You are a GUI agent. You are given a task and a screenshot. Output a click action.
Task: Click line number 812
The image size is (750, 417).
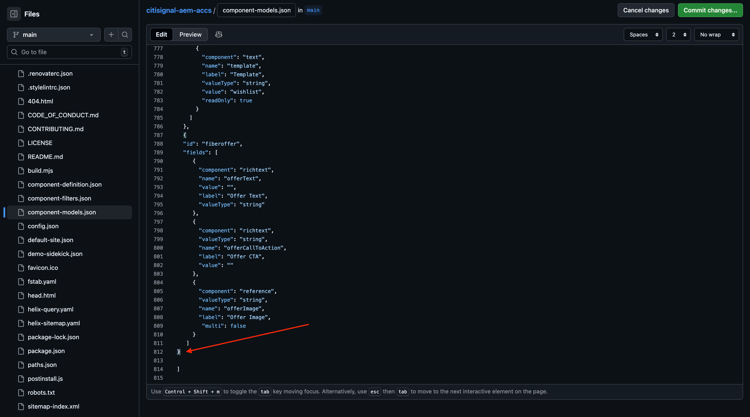pyautogui.click(x=158, y=352)
